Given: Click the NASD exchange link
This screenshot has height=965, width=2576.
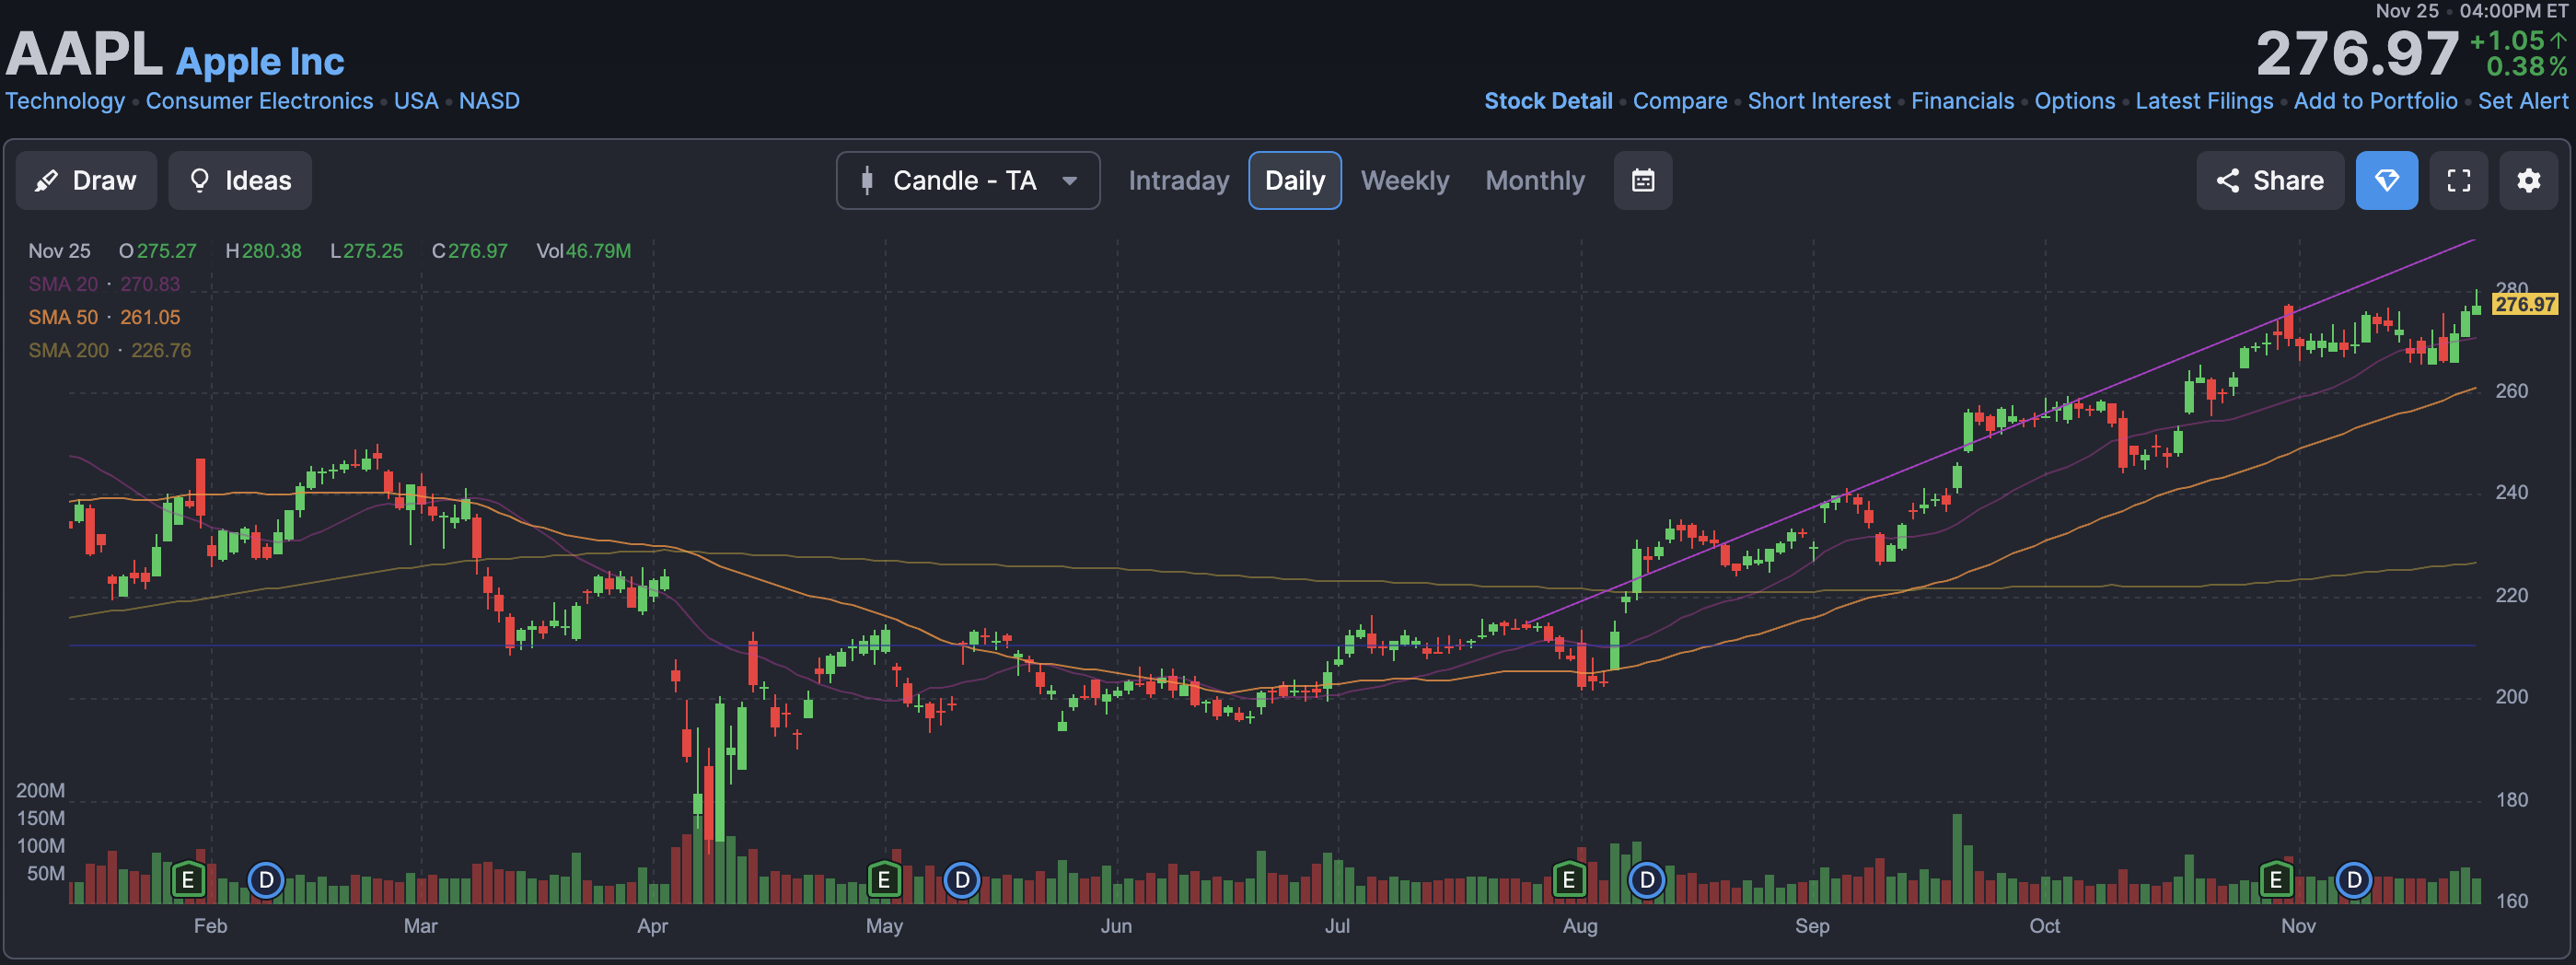Looking at the screenshot, I should (489, 101).
